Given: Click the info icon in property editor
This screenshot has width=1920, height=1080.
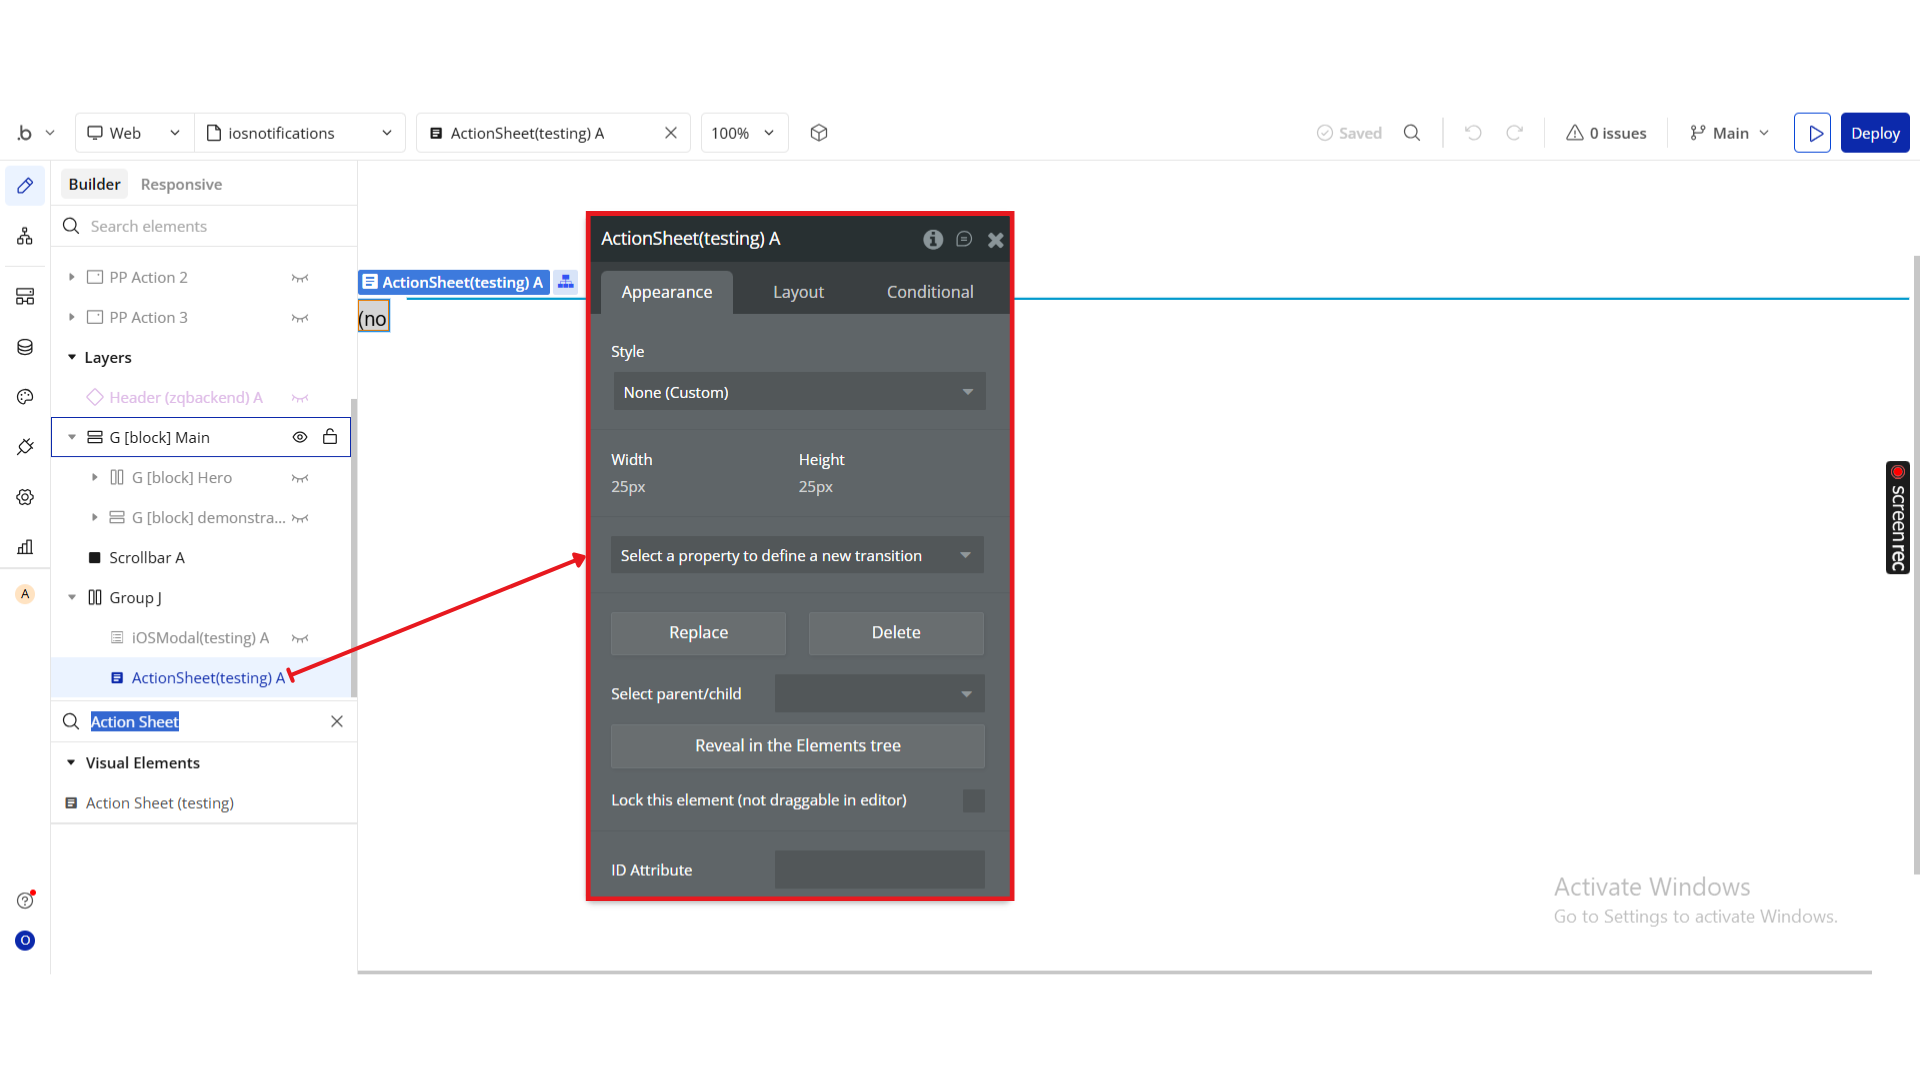Looking at the screenshot, I should 932,239.
